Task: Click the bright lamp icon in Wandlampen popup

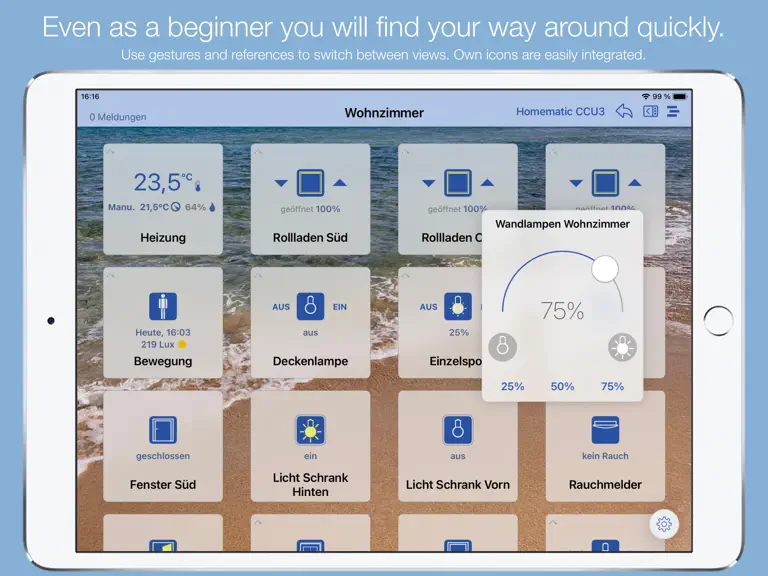Action: 623,347
